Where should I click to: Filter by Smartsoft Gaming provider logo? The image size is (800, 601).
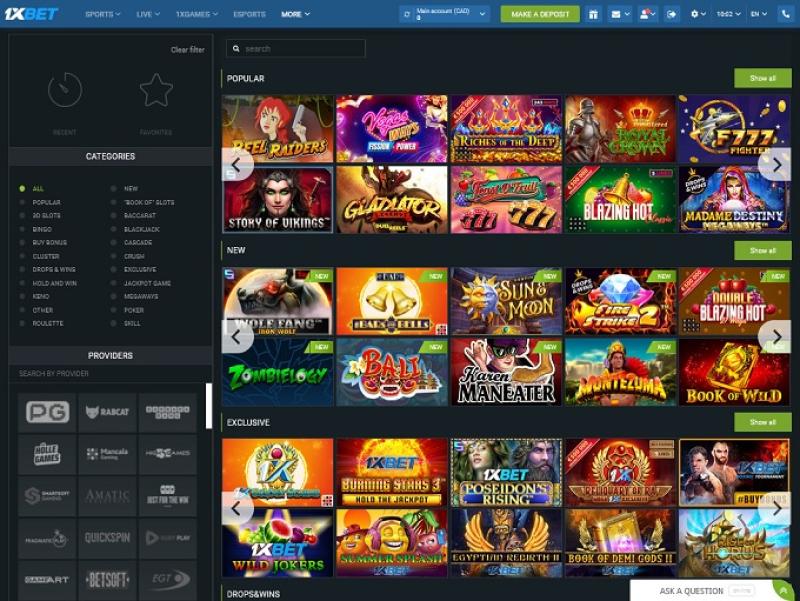[x=47, y=496]
